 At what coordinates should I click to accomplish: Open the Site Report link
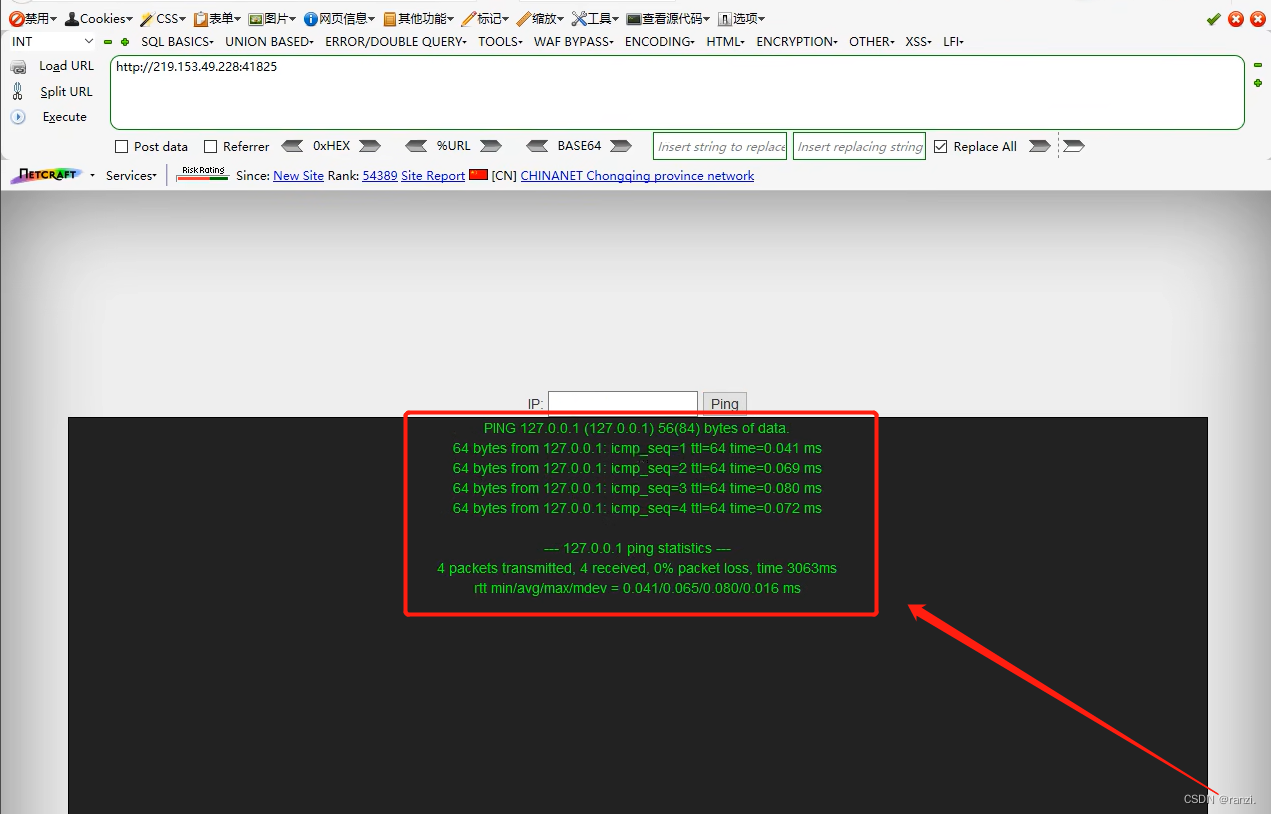coord(433,176)
